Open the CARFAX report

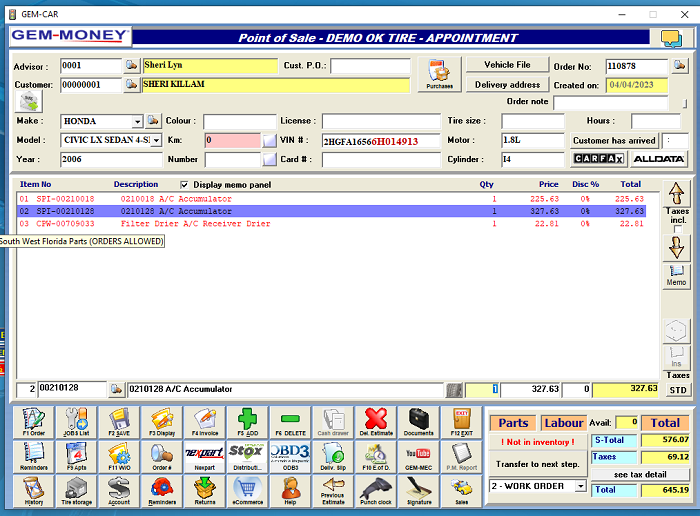click(x=599, y=159)
